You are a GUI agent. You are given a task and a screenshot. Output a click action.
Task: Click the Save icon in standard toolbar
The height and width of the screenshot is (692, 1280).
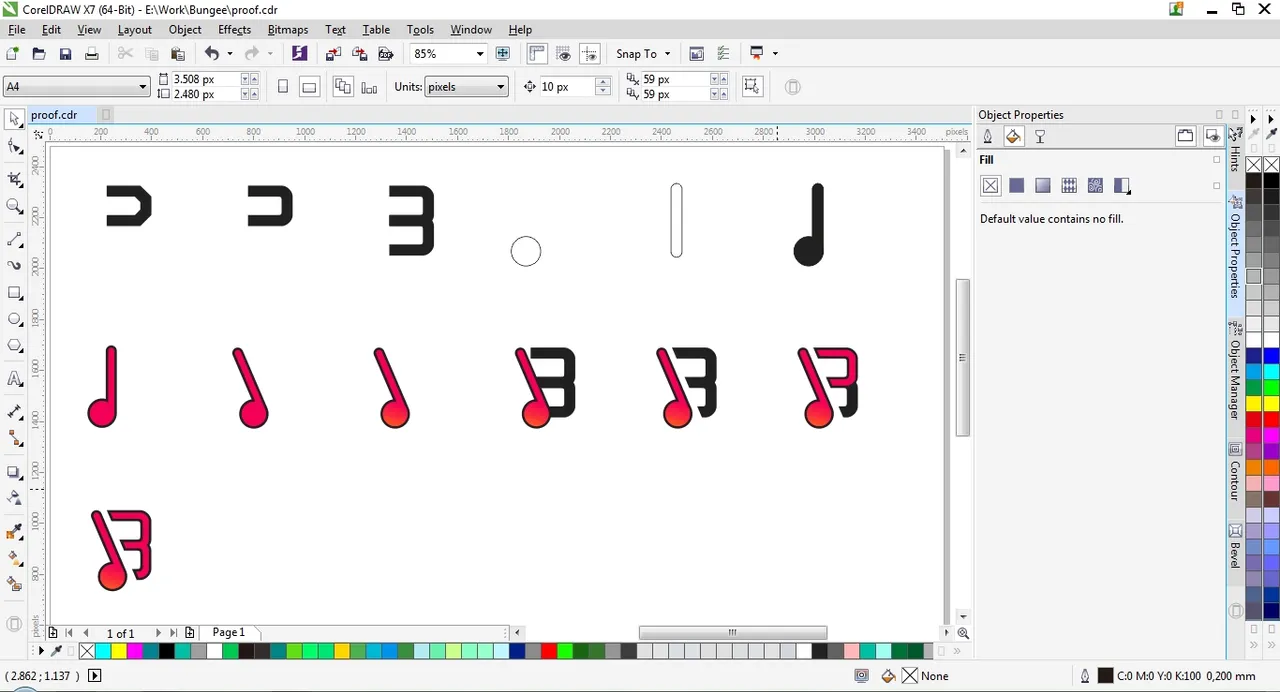(x=65, y=54)
